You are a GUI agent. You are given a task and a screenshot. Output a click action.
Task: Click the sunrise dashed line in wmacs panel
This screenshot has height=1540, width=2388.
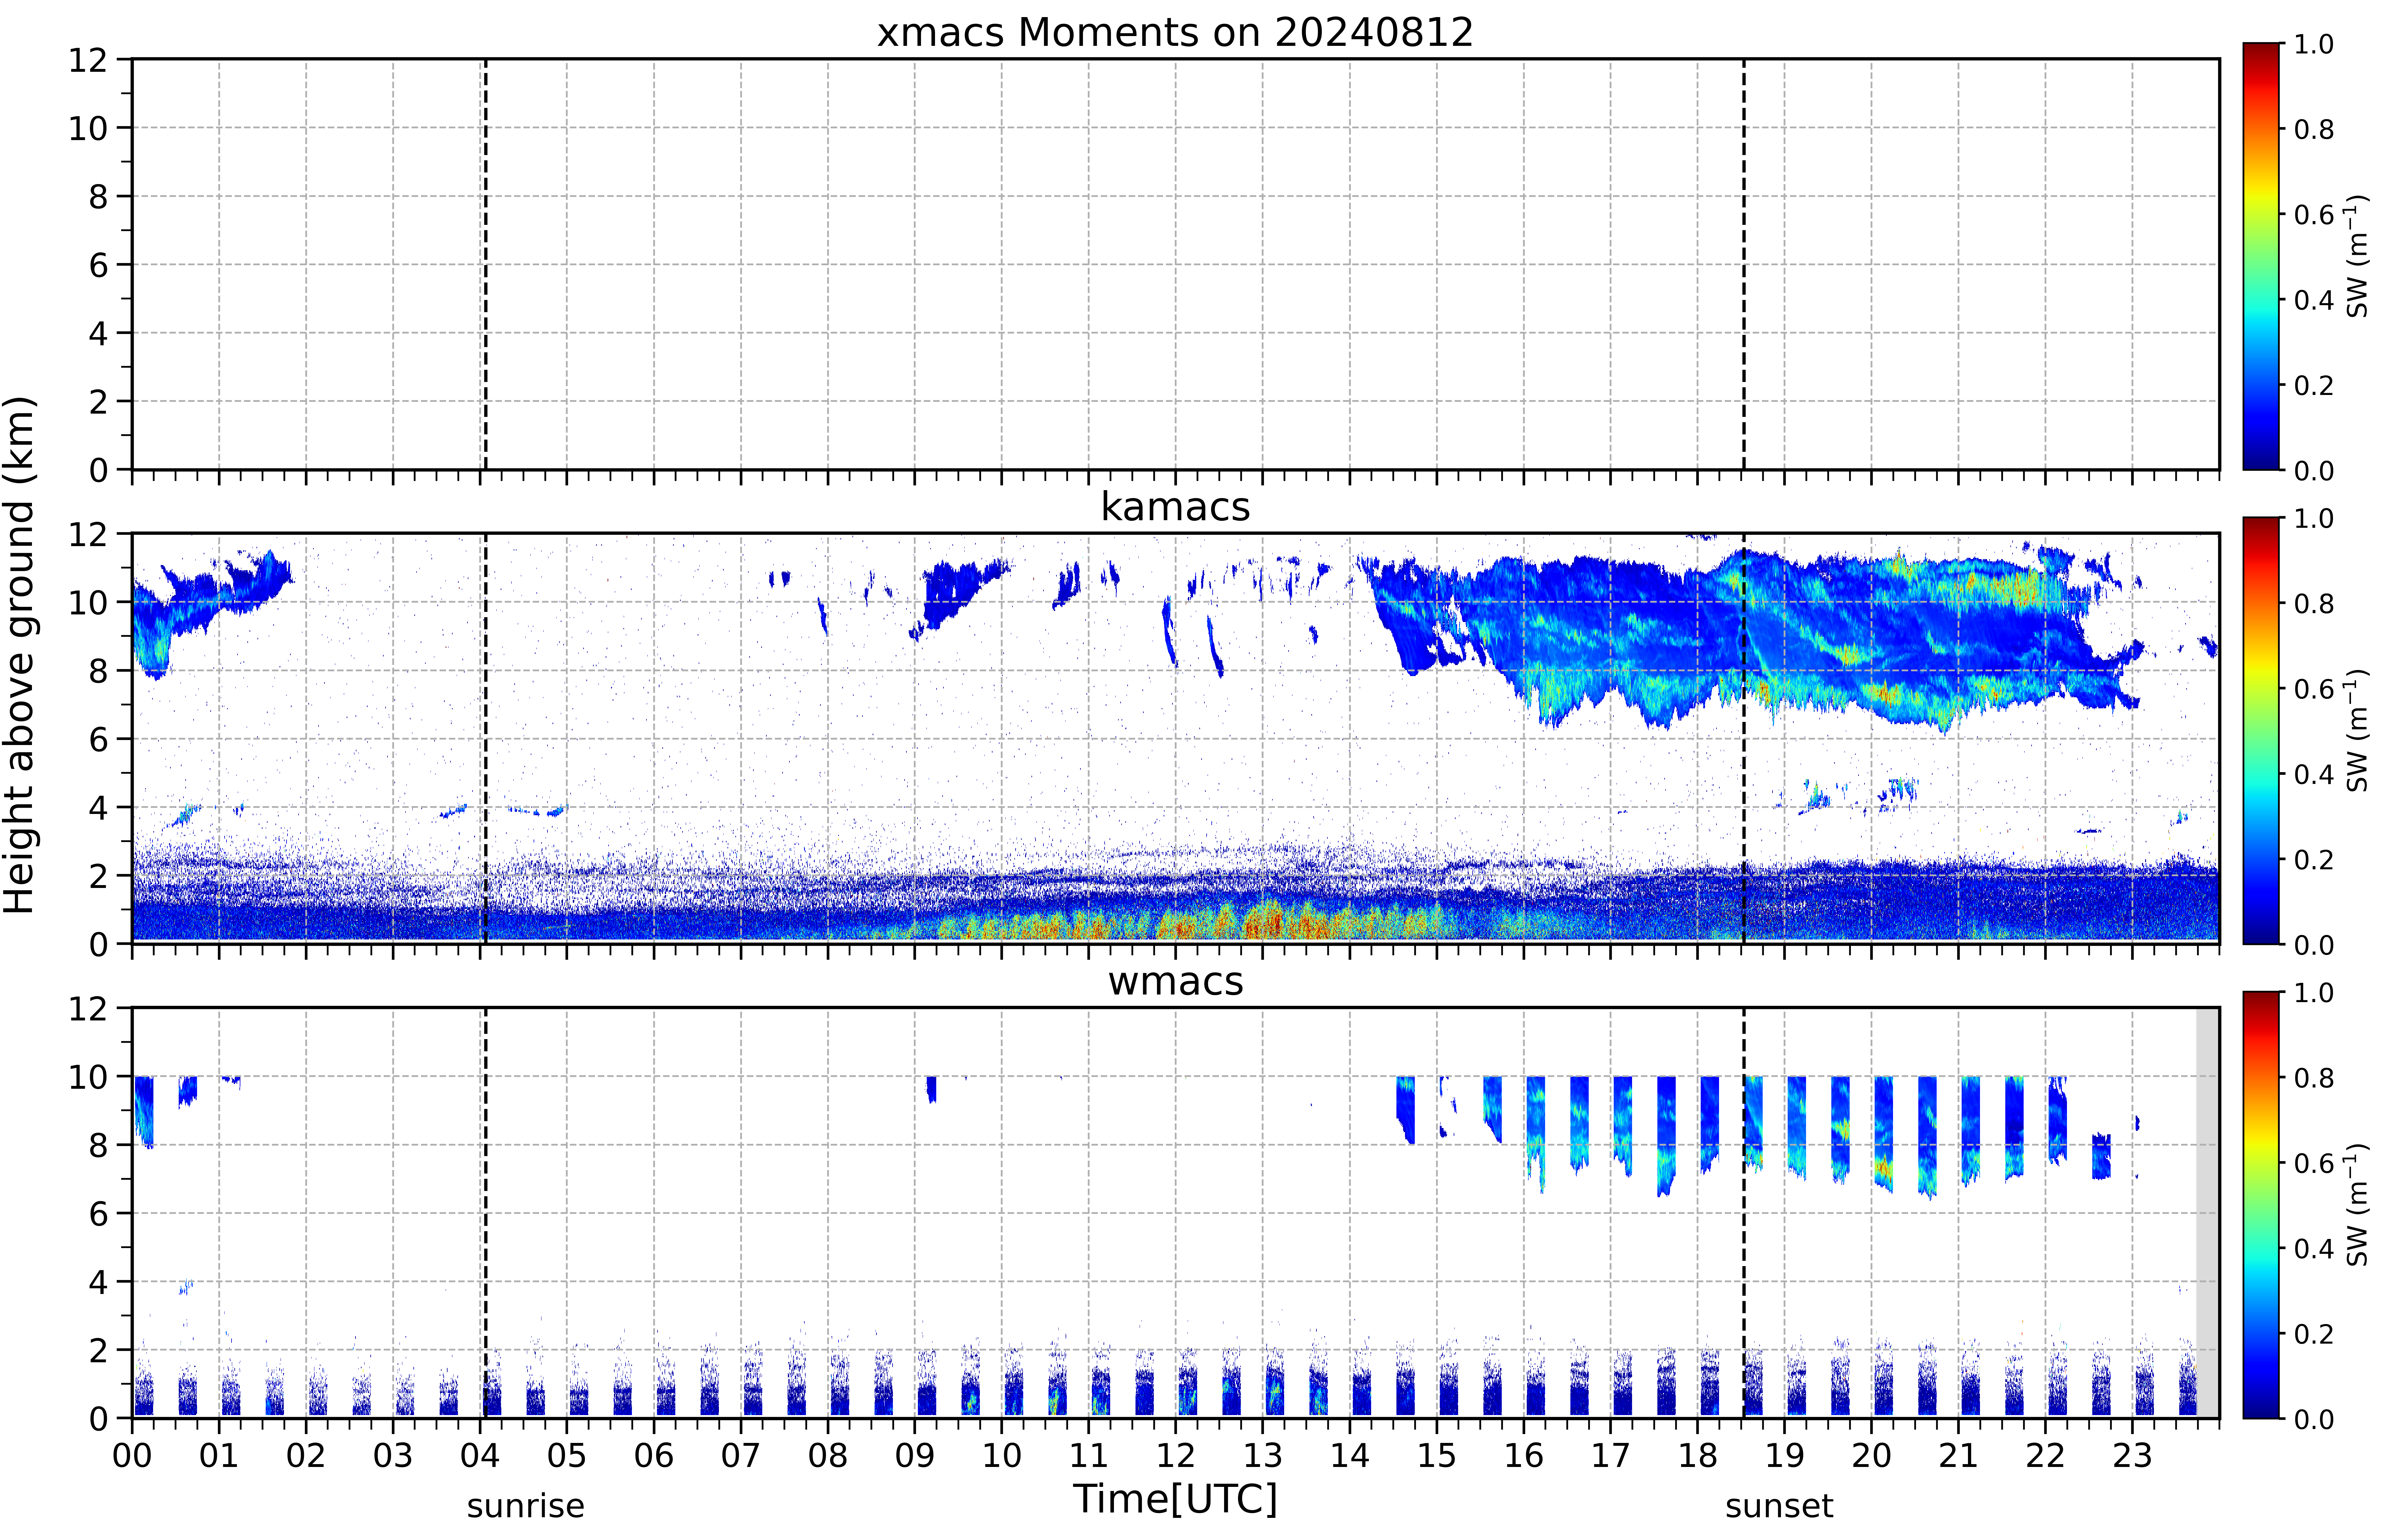(486, 1213)
